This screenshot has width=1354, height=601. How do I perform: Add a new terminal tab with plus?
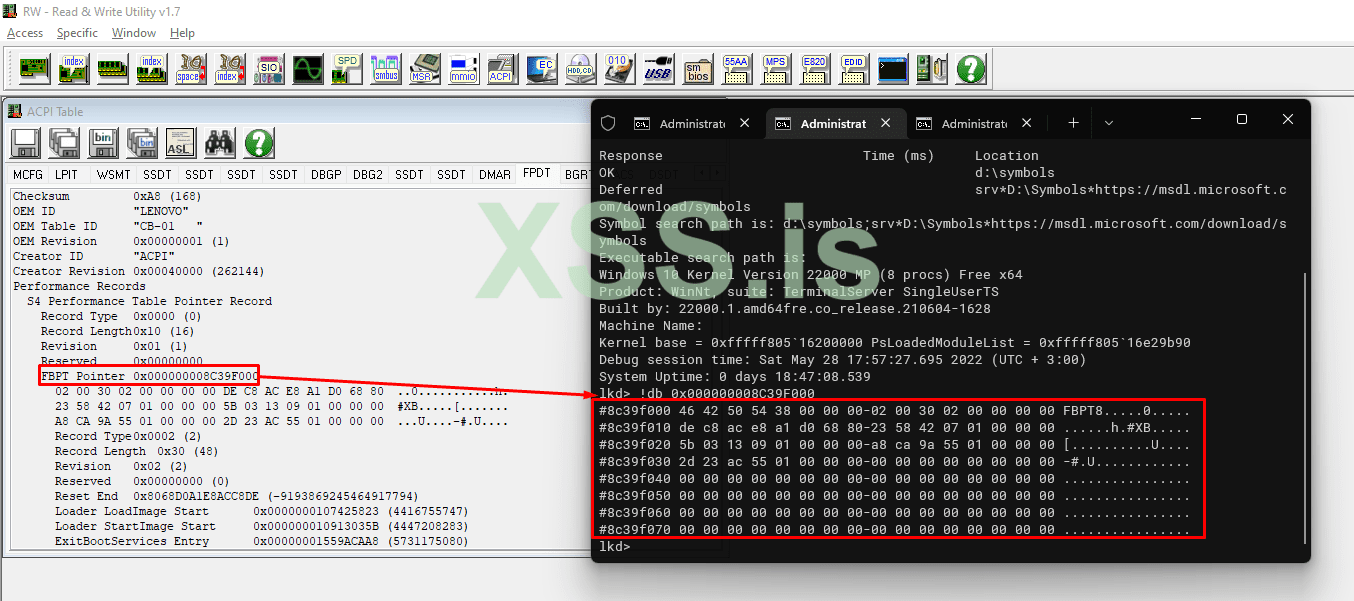pos(1073,122)
